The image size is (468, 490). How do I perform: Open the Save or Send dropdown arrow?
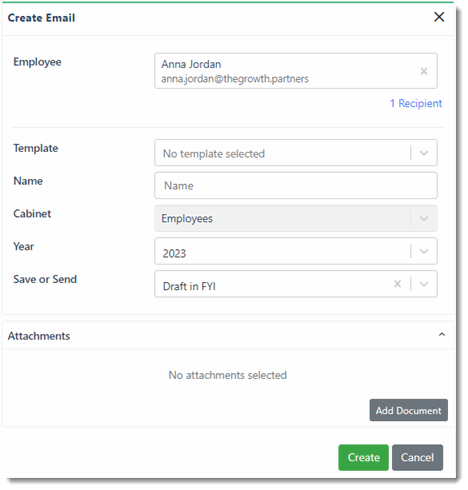click(424, 284)
